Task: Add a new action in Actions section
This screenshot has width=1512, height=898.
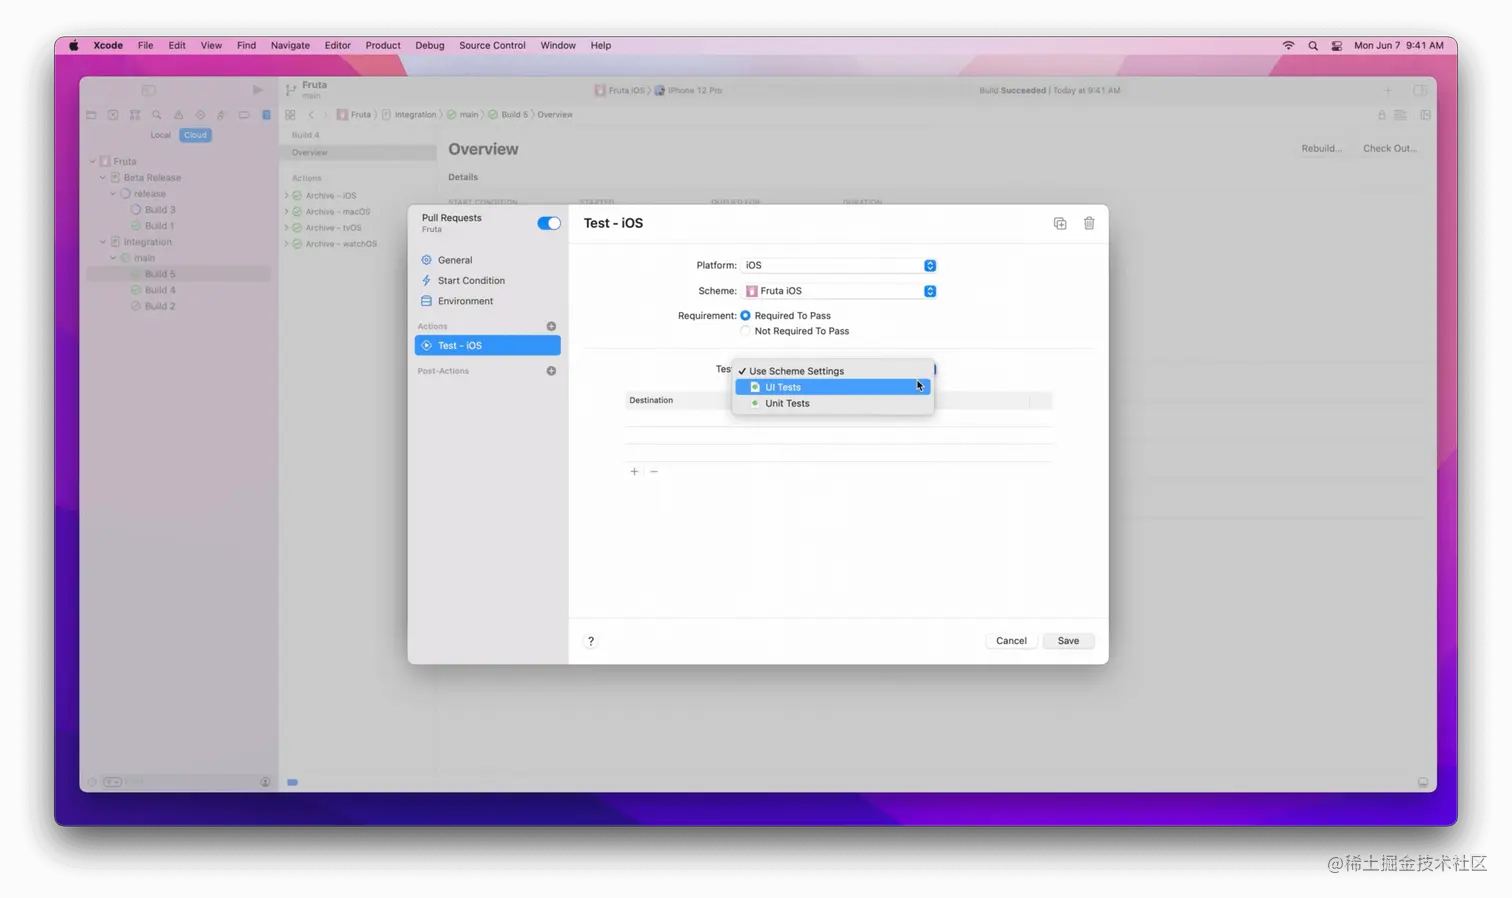Action: tap(551, 326)
